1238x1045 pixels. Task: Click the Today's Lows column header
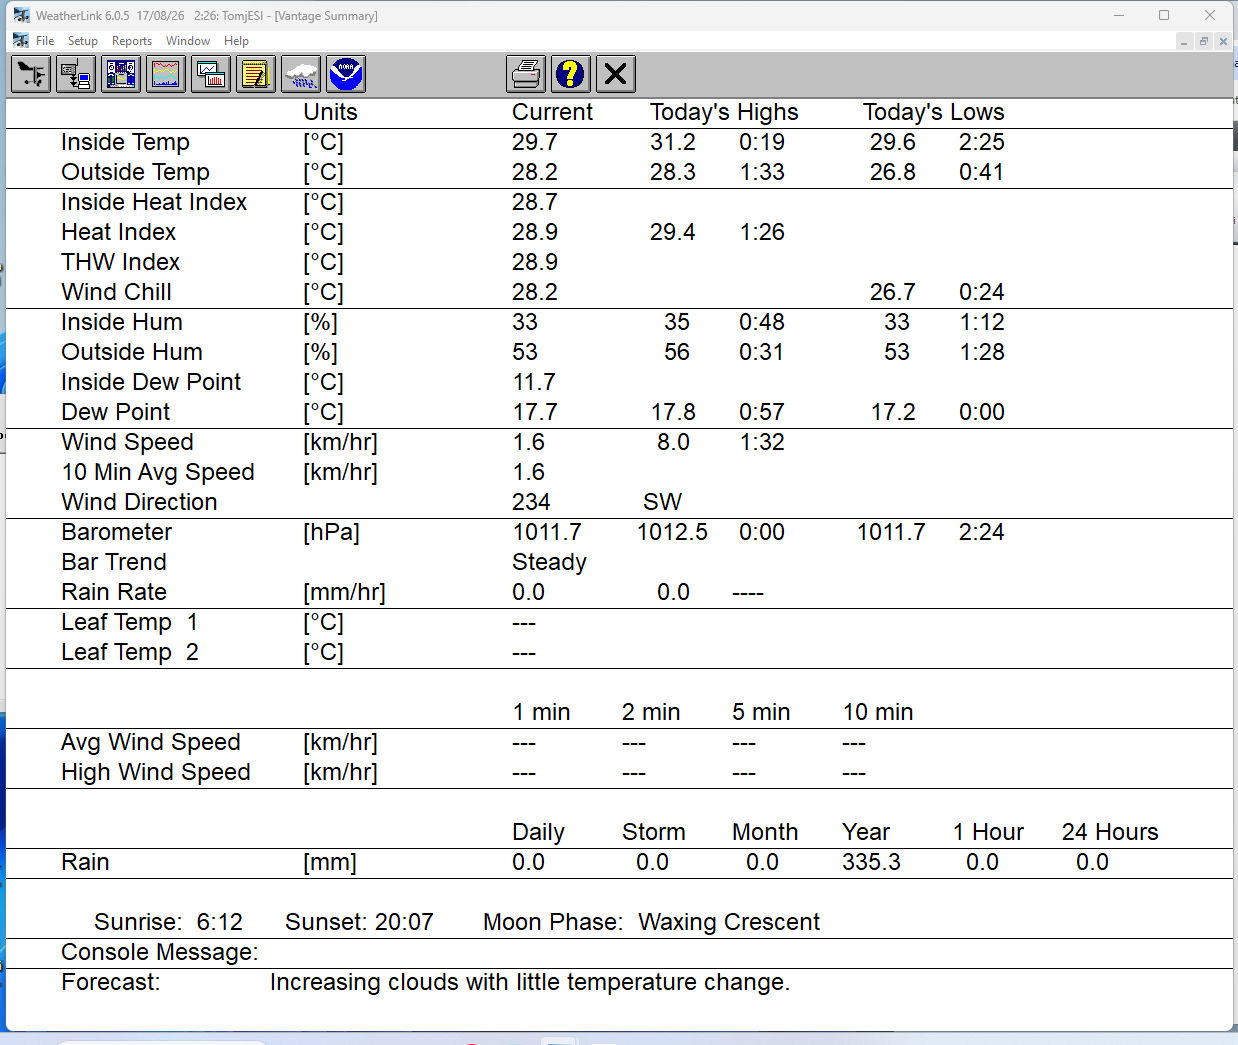pyautogui.click(x=934, y=112)
